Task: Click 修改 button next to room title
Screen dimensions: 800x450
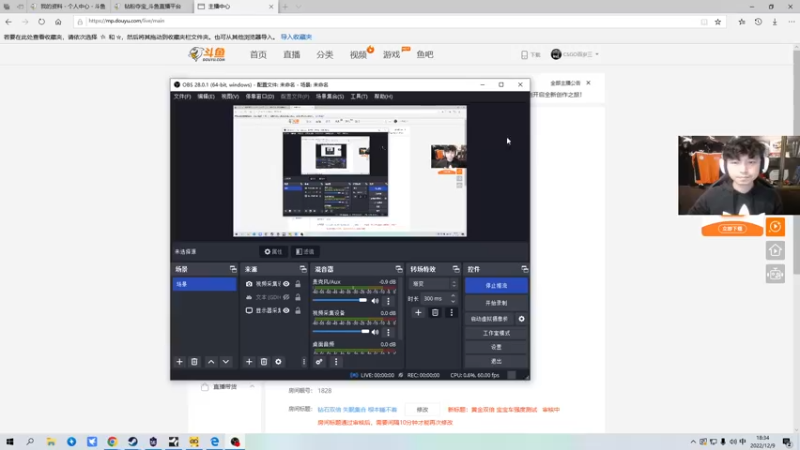Action: 422,410
